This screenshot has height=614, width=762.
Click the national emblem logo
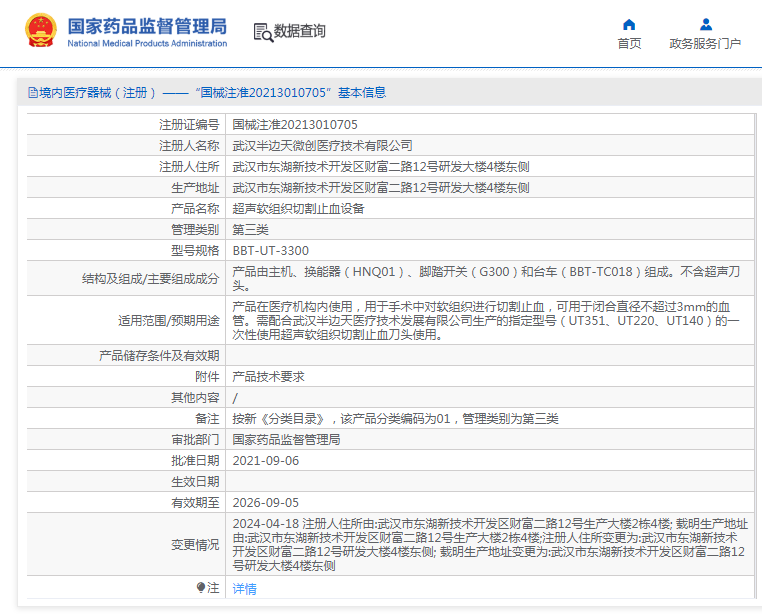coord(41,30)
